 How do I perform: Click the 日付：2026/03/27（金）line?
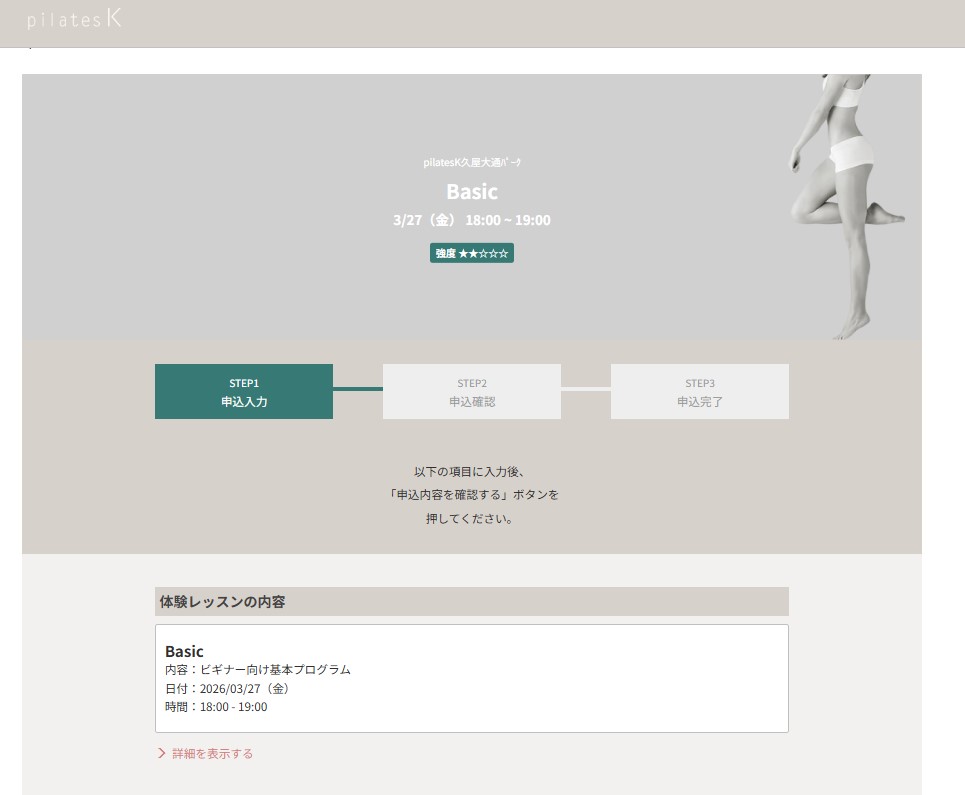(230, 689)
